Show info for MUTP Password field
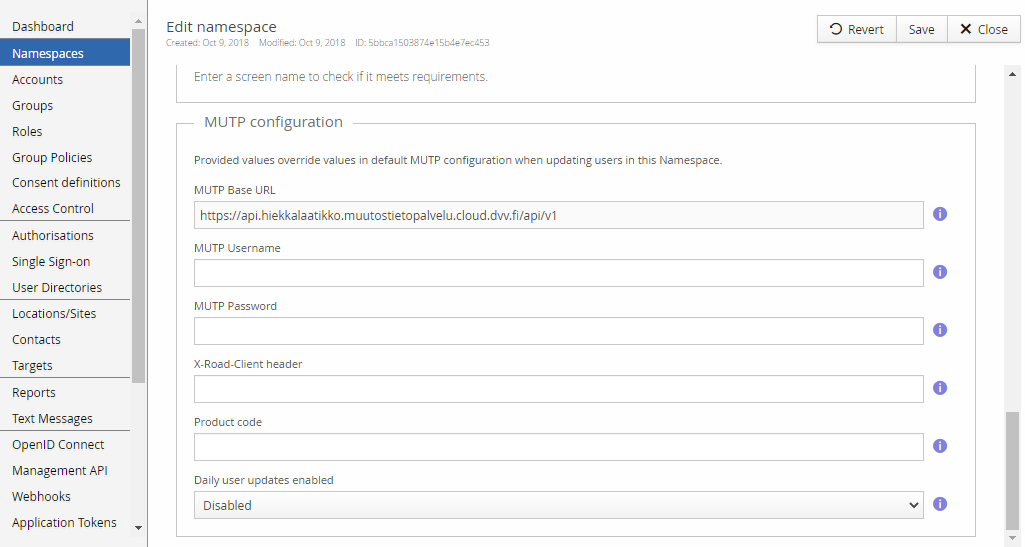The image size is (1025, 547). (940, 330)
